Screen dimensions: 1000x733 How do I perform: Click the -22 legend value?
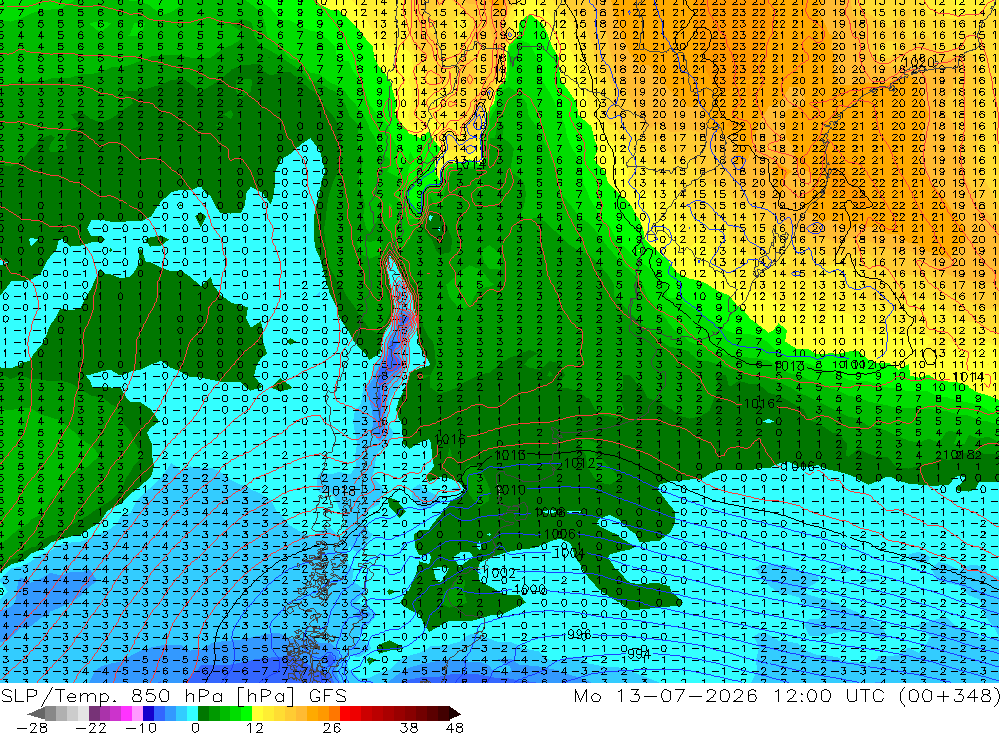tap(91, 728)
